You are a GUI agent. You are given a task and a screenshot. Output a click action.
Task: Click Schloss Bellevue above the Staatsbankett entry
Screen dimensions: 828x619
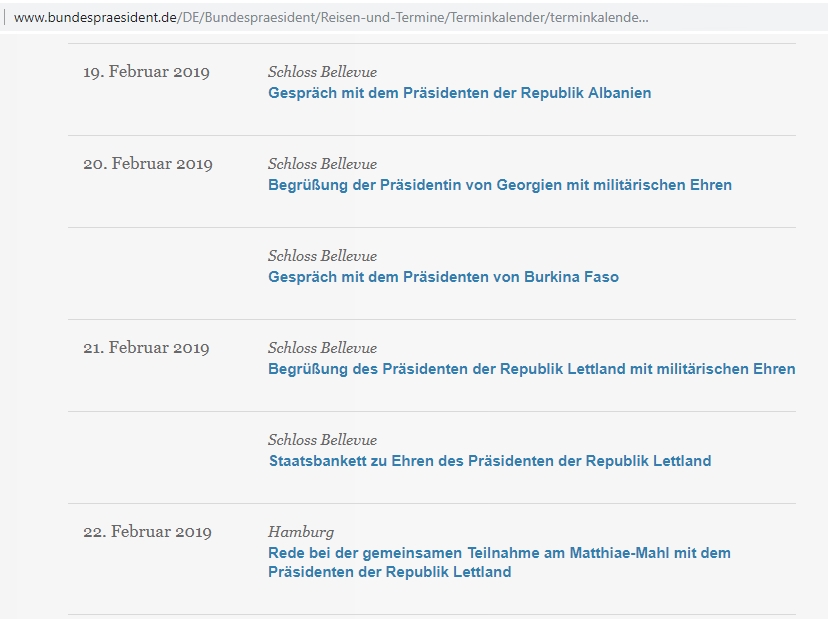(322, 440)
